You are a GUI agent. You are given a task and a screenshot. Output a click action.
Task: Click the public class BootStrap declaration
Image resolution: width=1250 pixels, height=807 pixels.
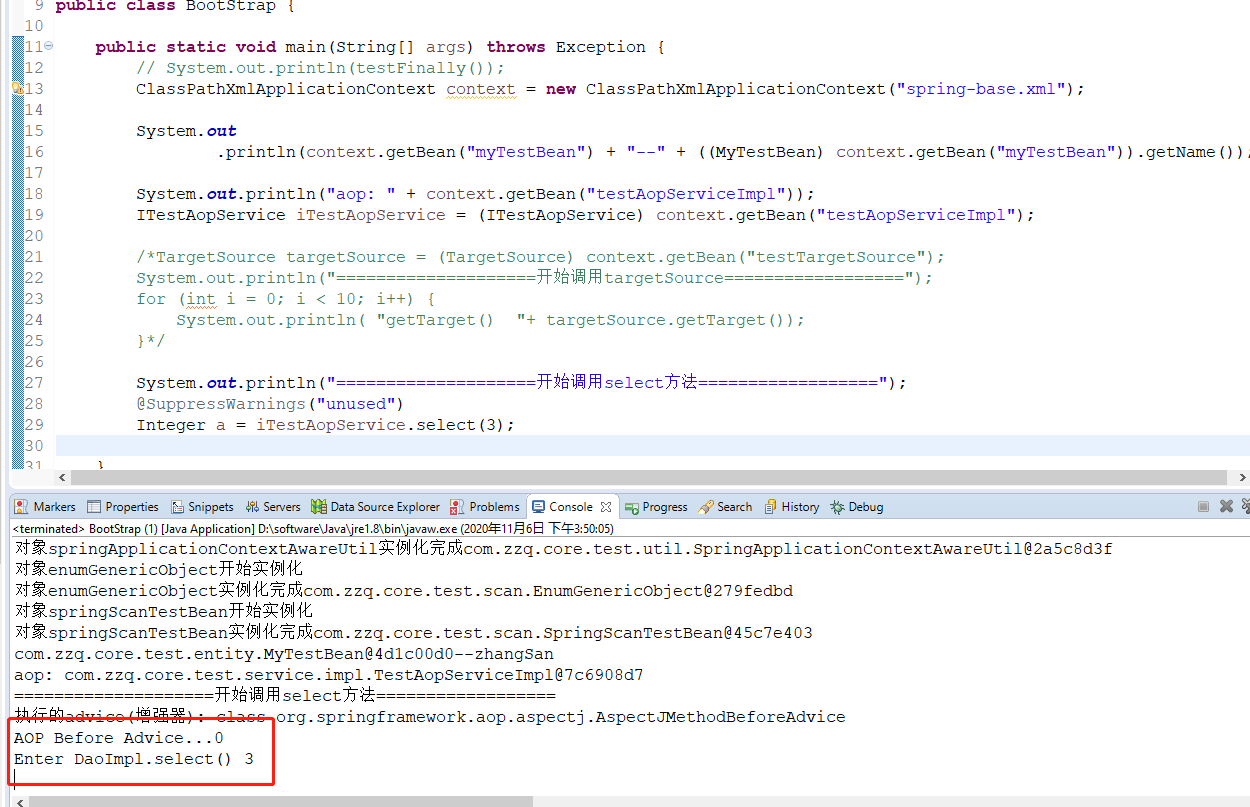pos(175,5)
